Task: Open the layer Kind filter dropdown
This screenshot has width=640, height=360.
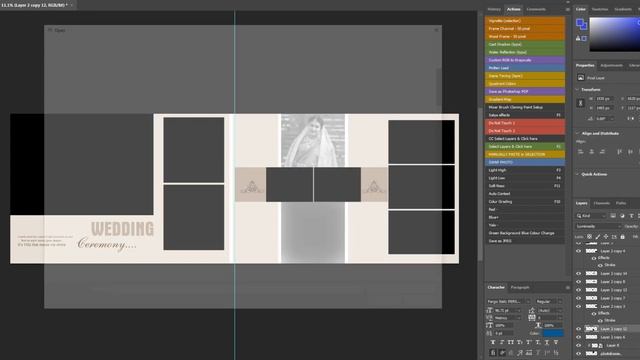Action: click(x=591, y=216)
